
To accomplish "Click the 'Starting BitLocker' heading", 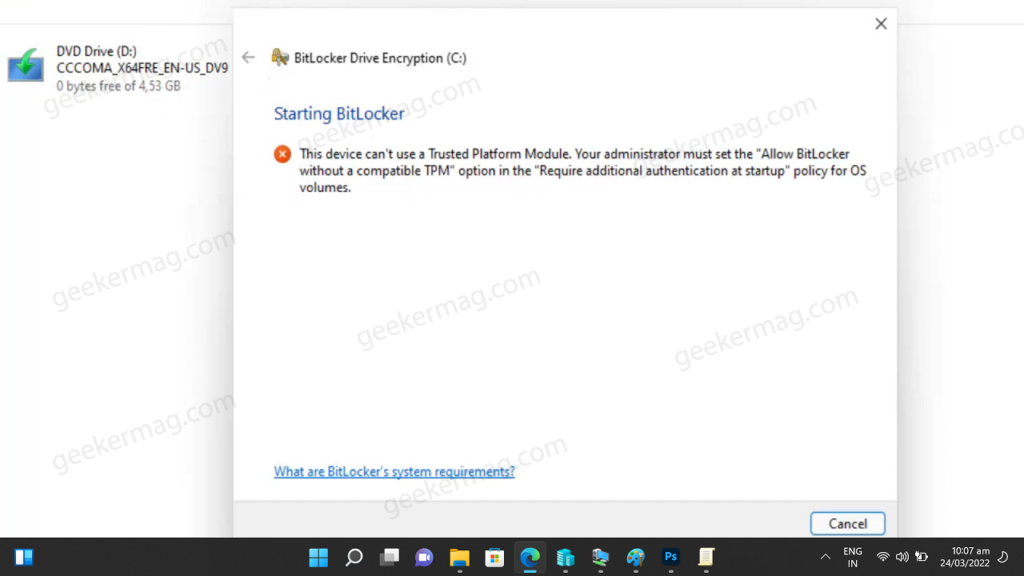I will point(339,114).
